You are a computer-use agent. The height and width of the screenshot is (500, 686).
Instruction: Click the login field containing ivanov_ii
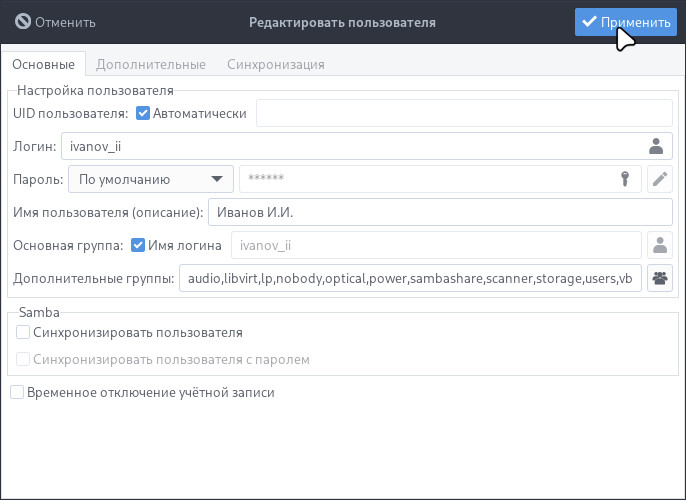(367, 146)
